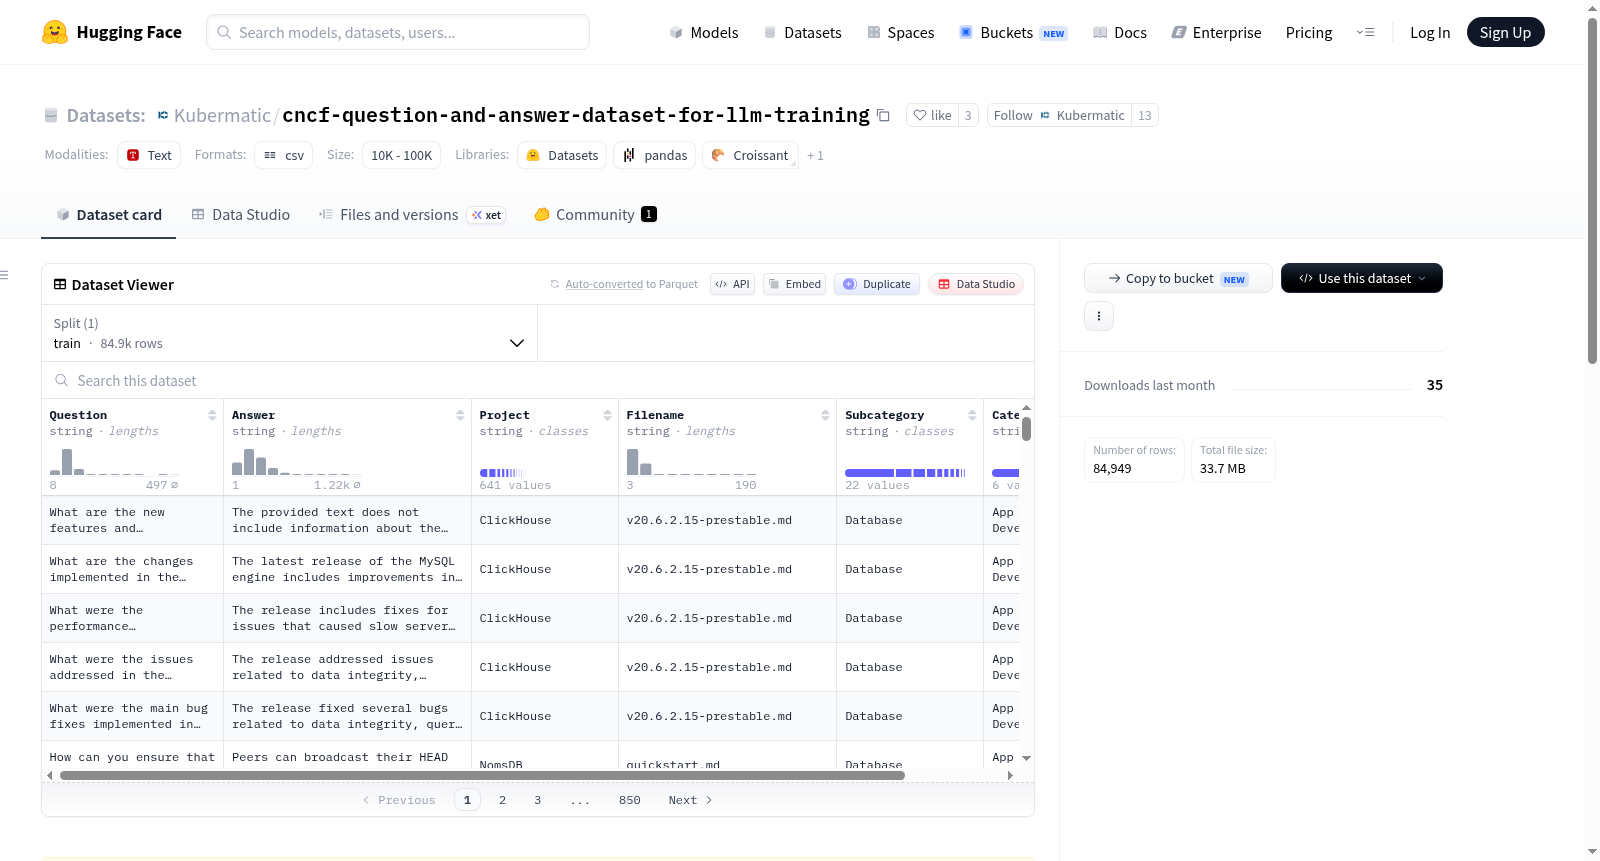This screenshot has height=861, width=1600.
Task: Click the Subcategory classes distribution bar
Action: pyautogui.click(x=905, y=472)
